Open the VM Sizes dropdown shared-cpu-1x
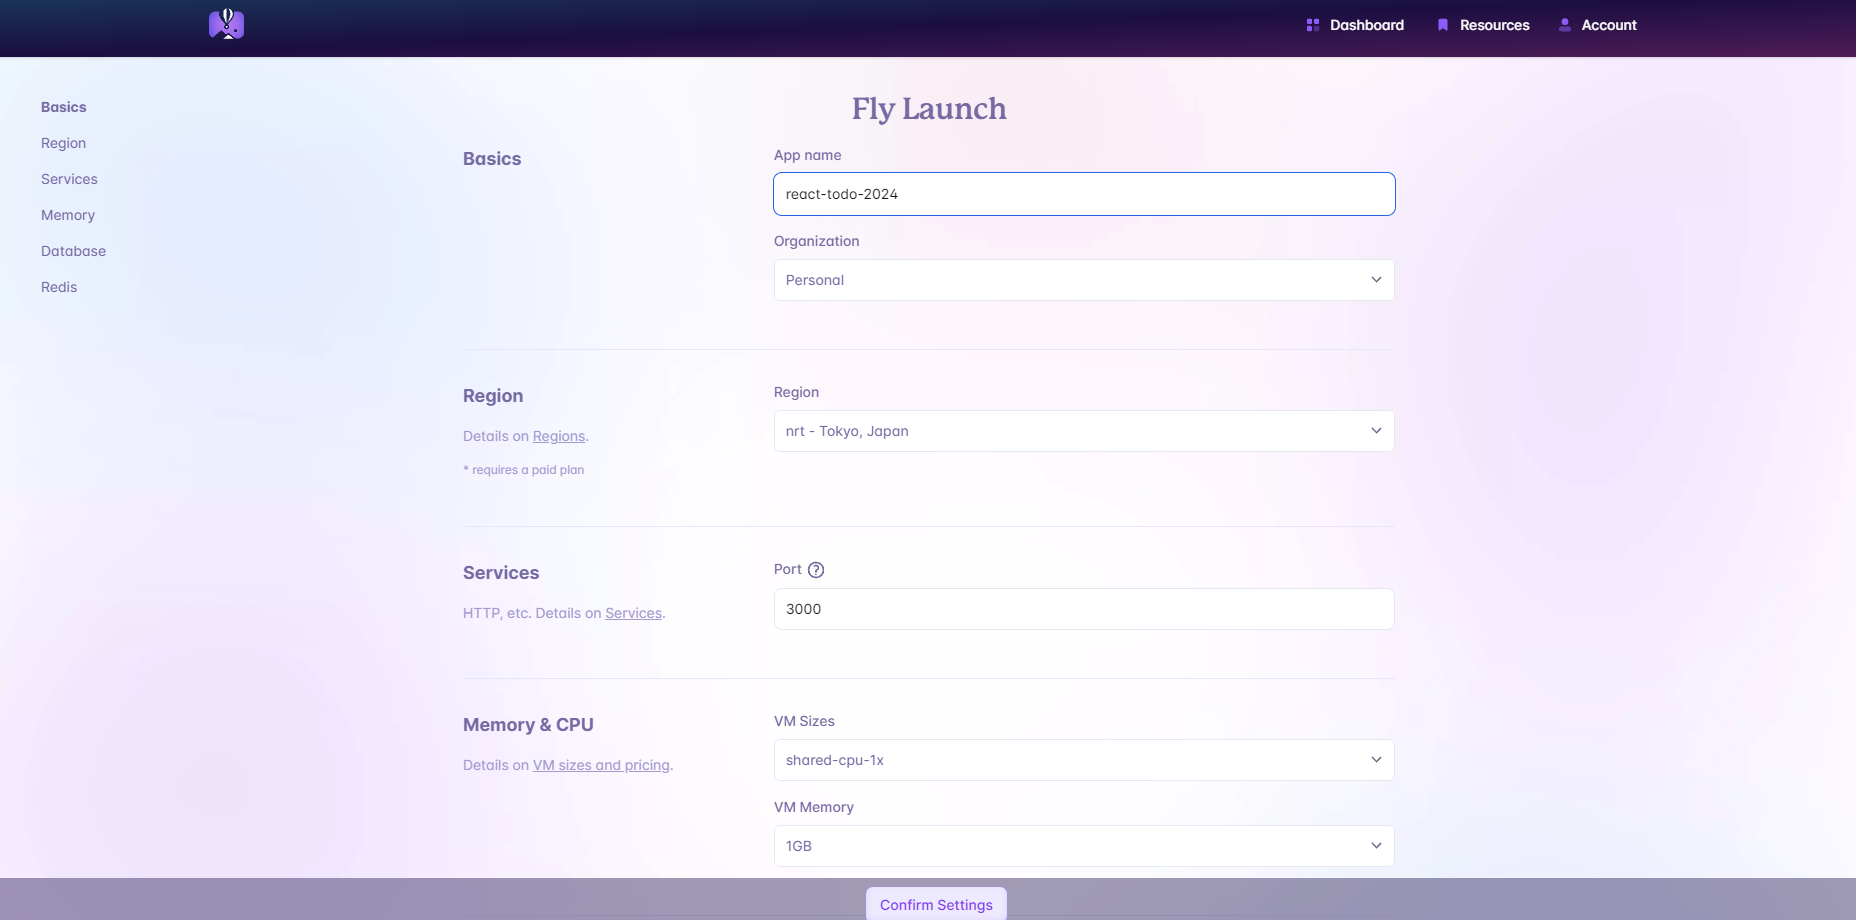1856x920 pixels. point(1084,760)
